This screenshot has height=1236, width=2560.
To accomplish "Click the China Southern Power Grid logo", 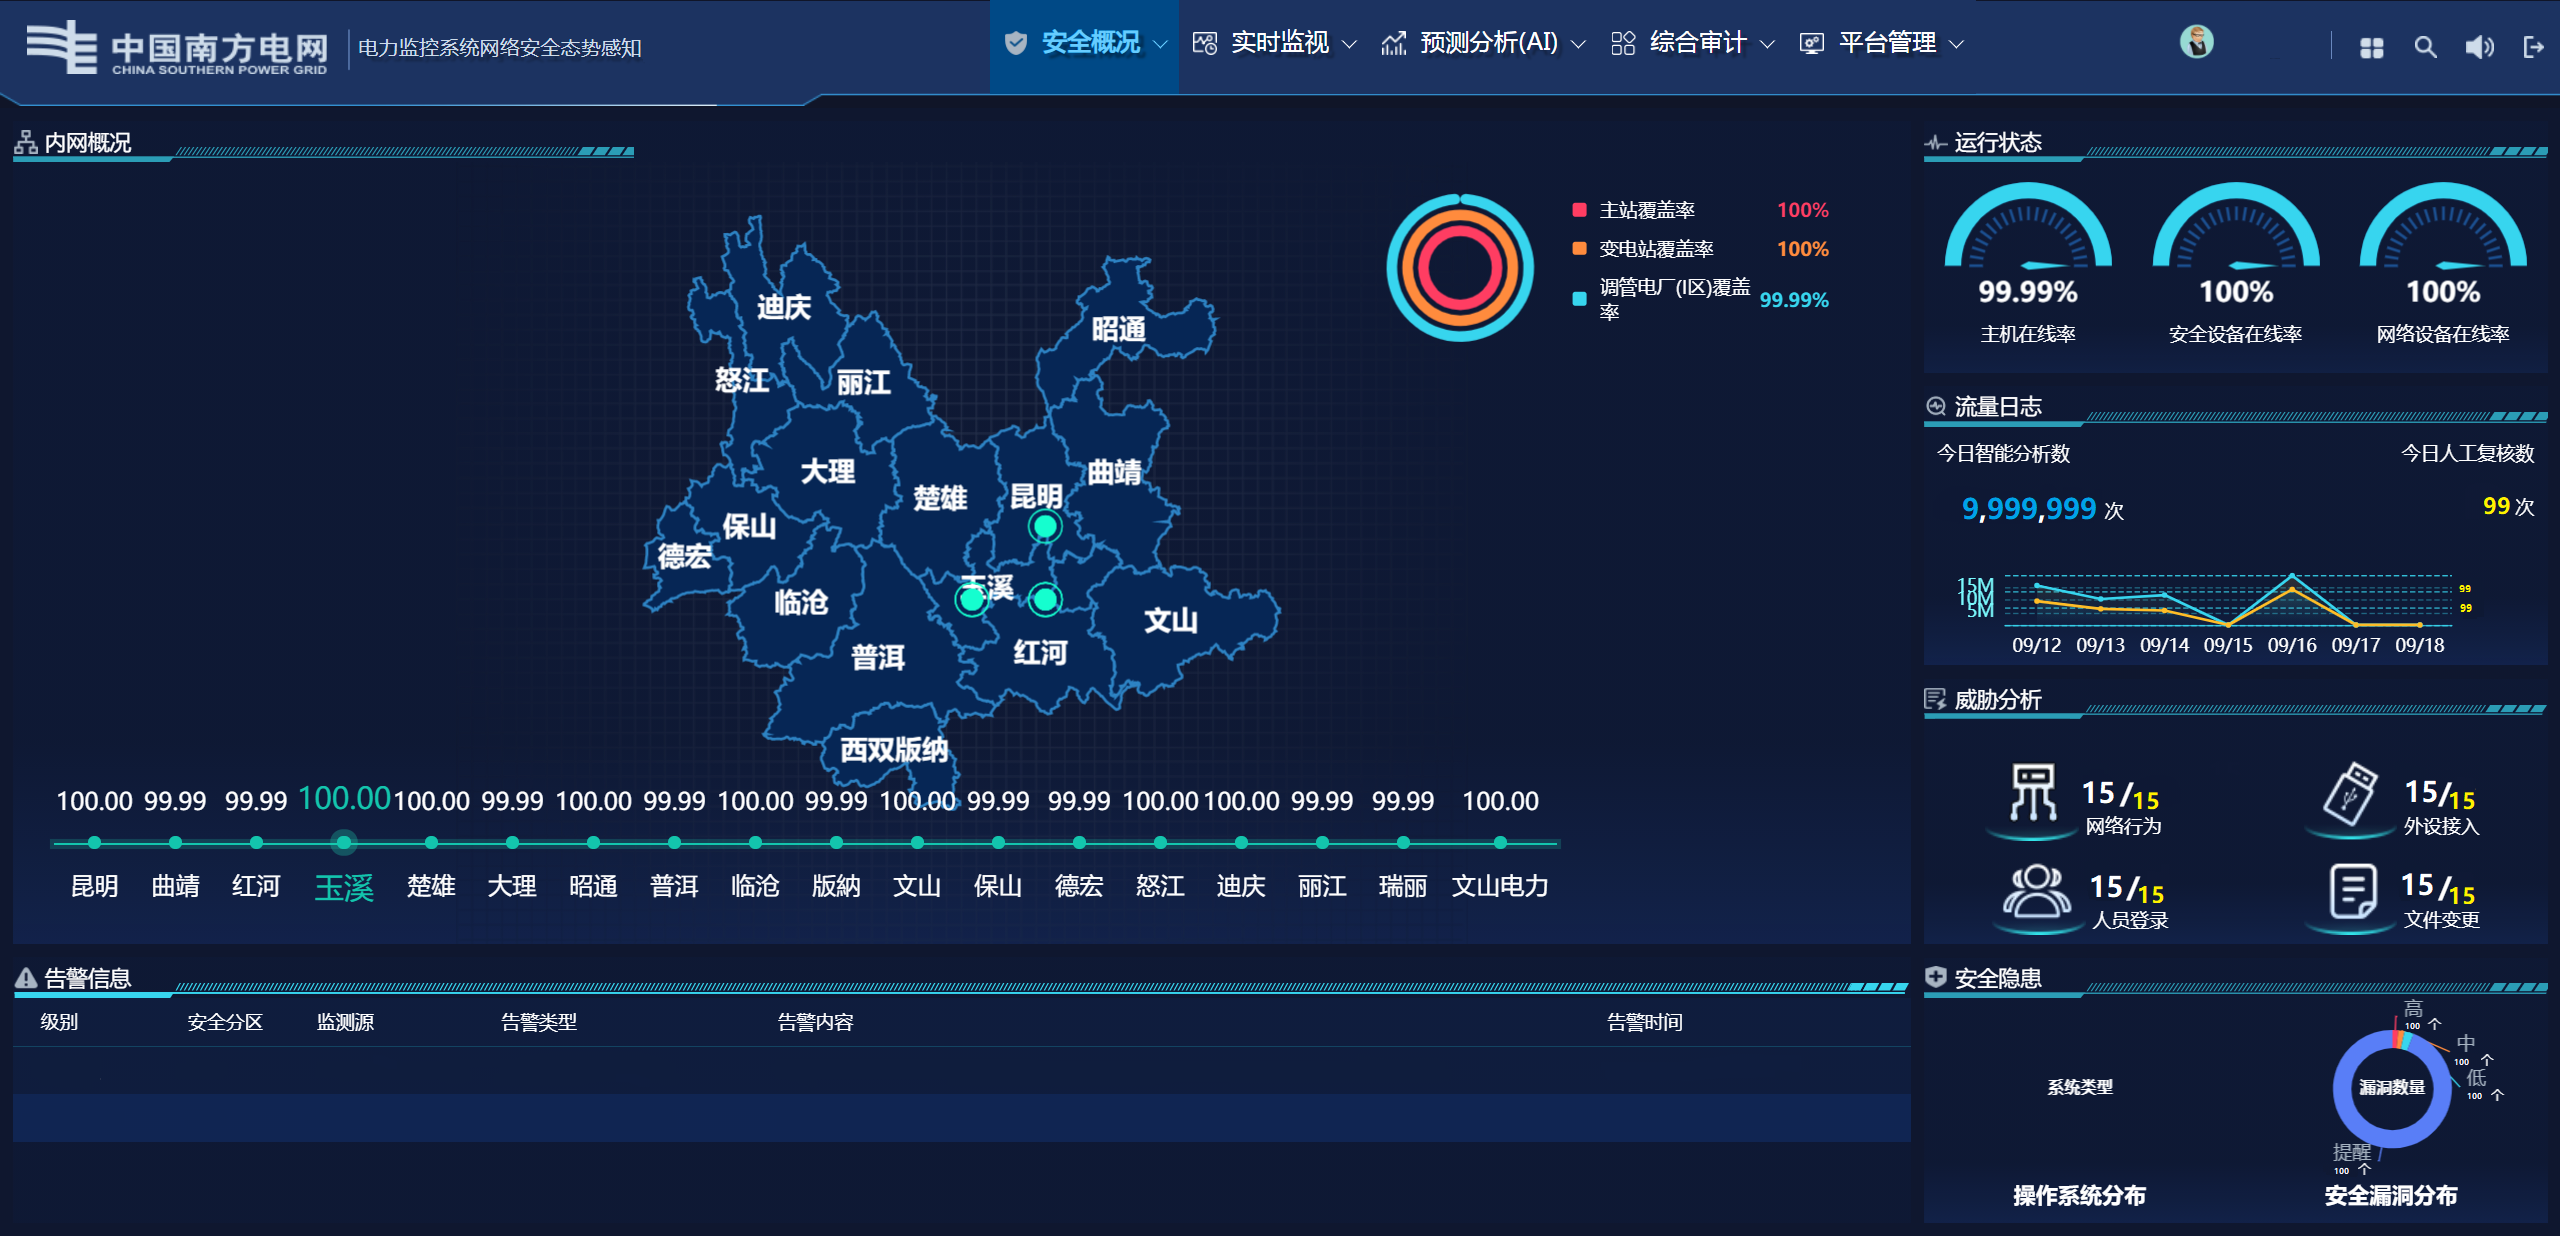I will [177, 47].
